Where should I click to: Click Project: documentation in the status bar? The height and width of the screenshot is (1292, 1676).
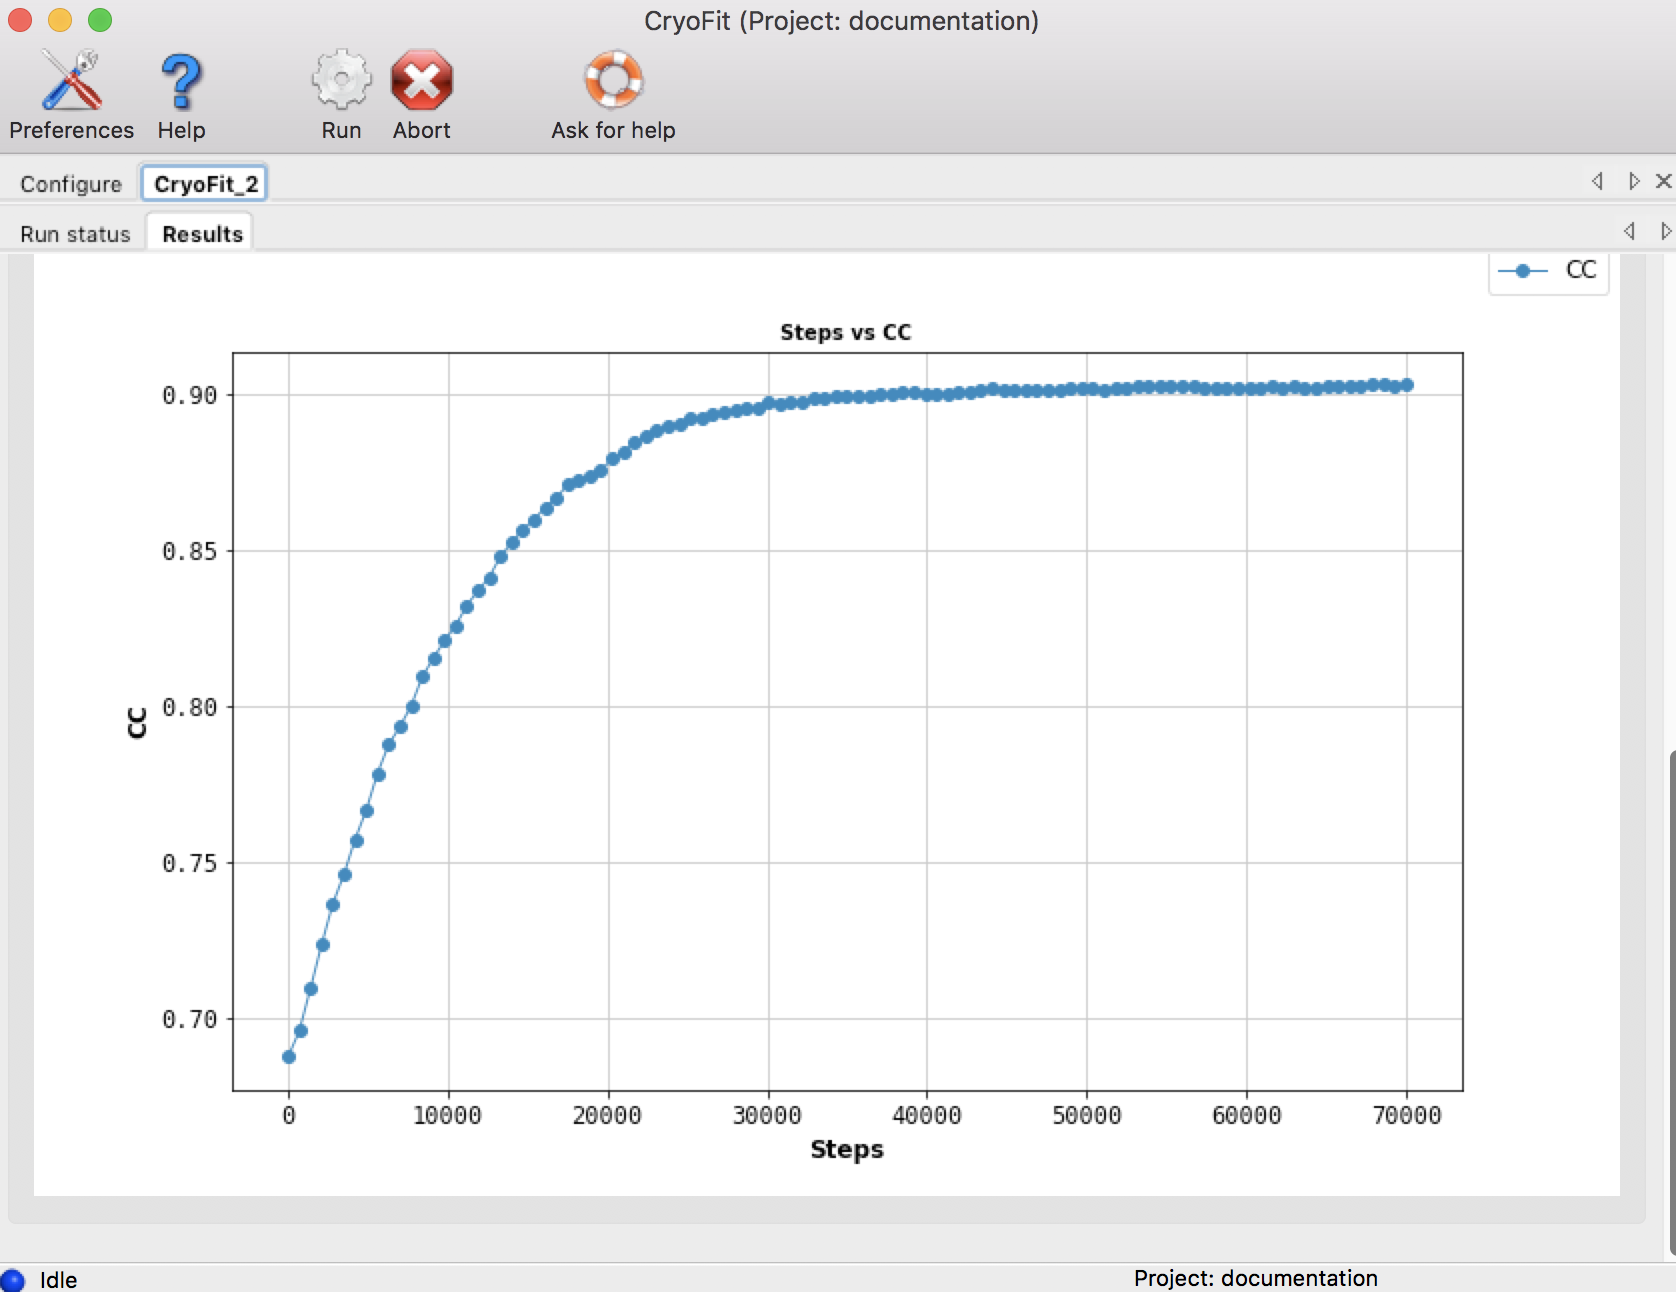tap(1256, 1278)
